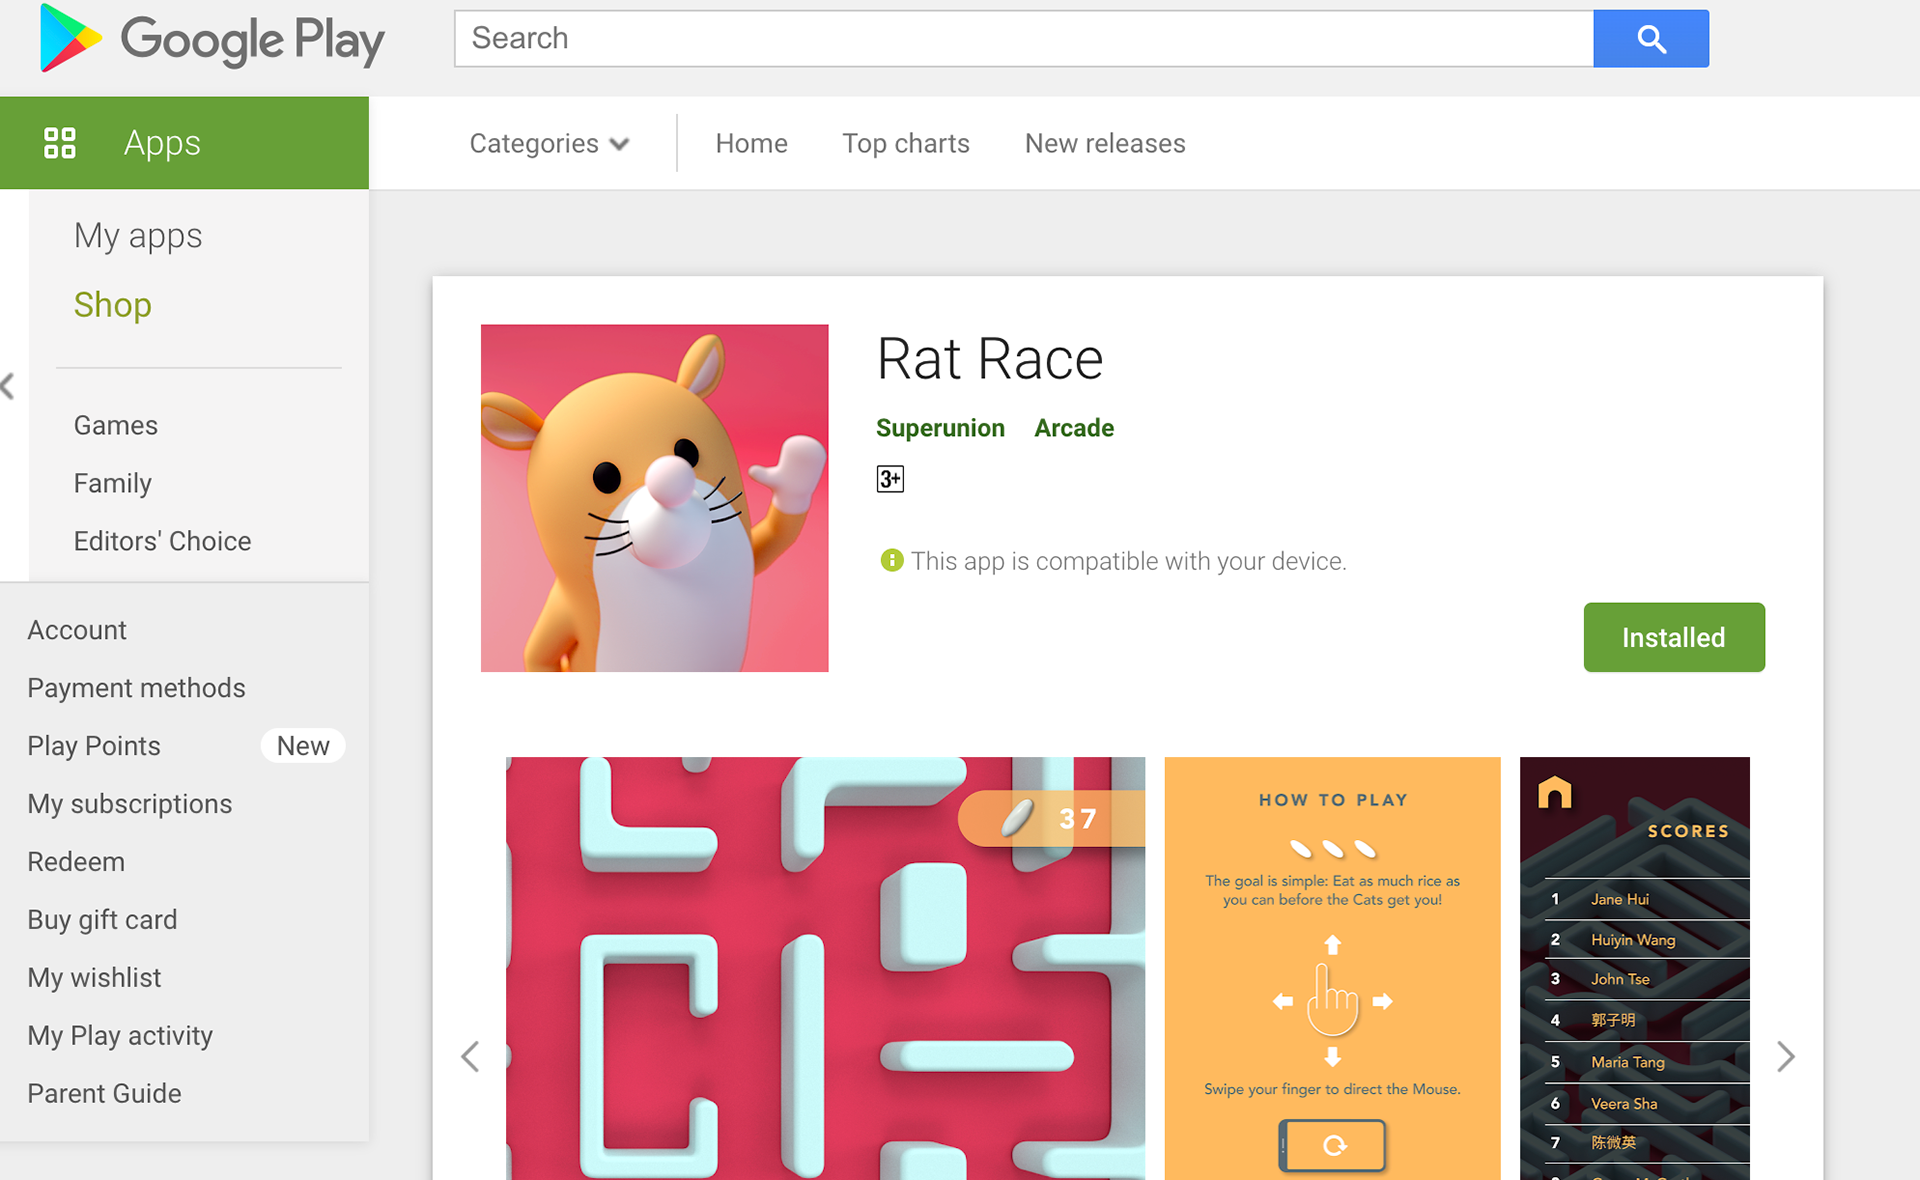Click next screenshot arrow
The width and height of the screenshot is (1920, 1180).
click(x=1786, y=1056)
